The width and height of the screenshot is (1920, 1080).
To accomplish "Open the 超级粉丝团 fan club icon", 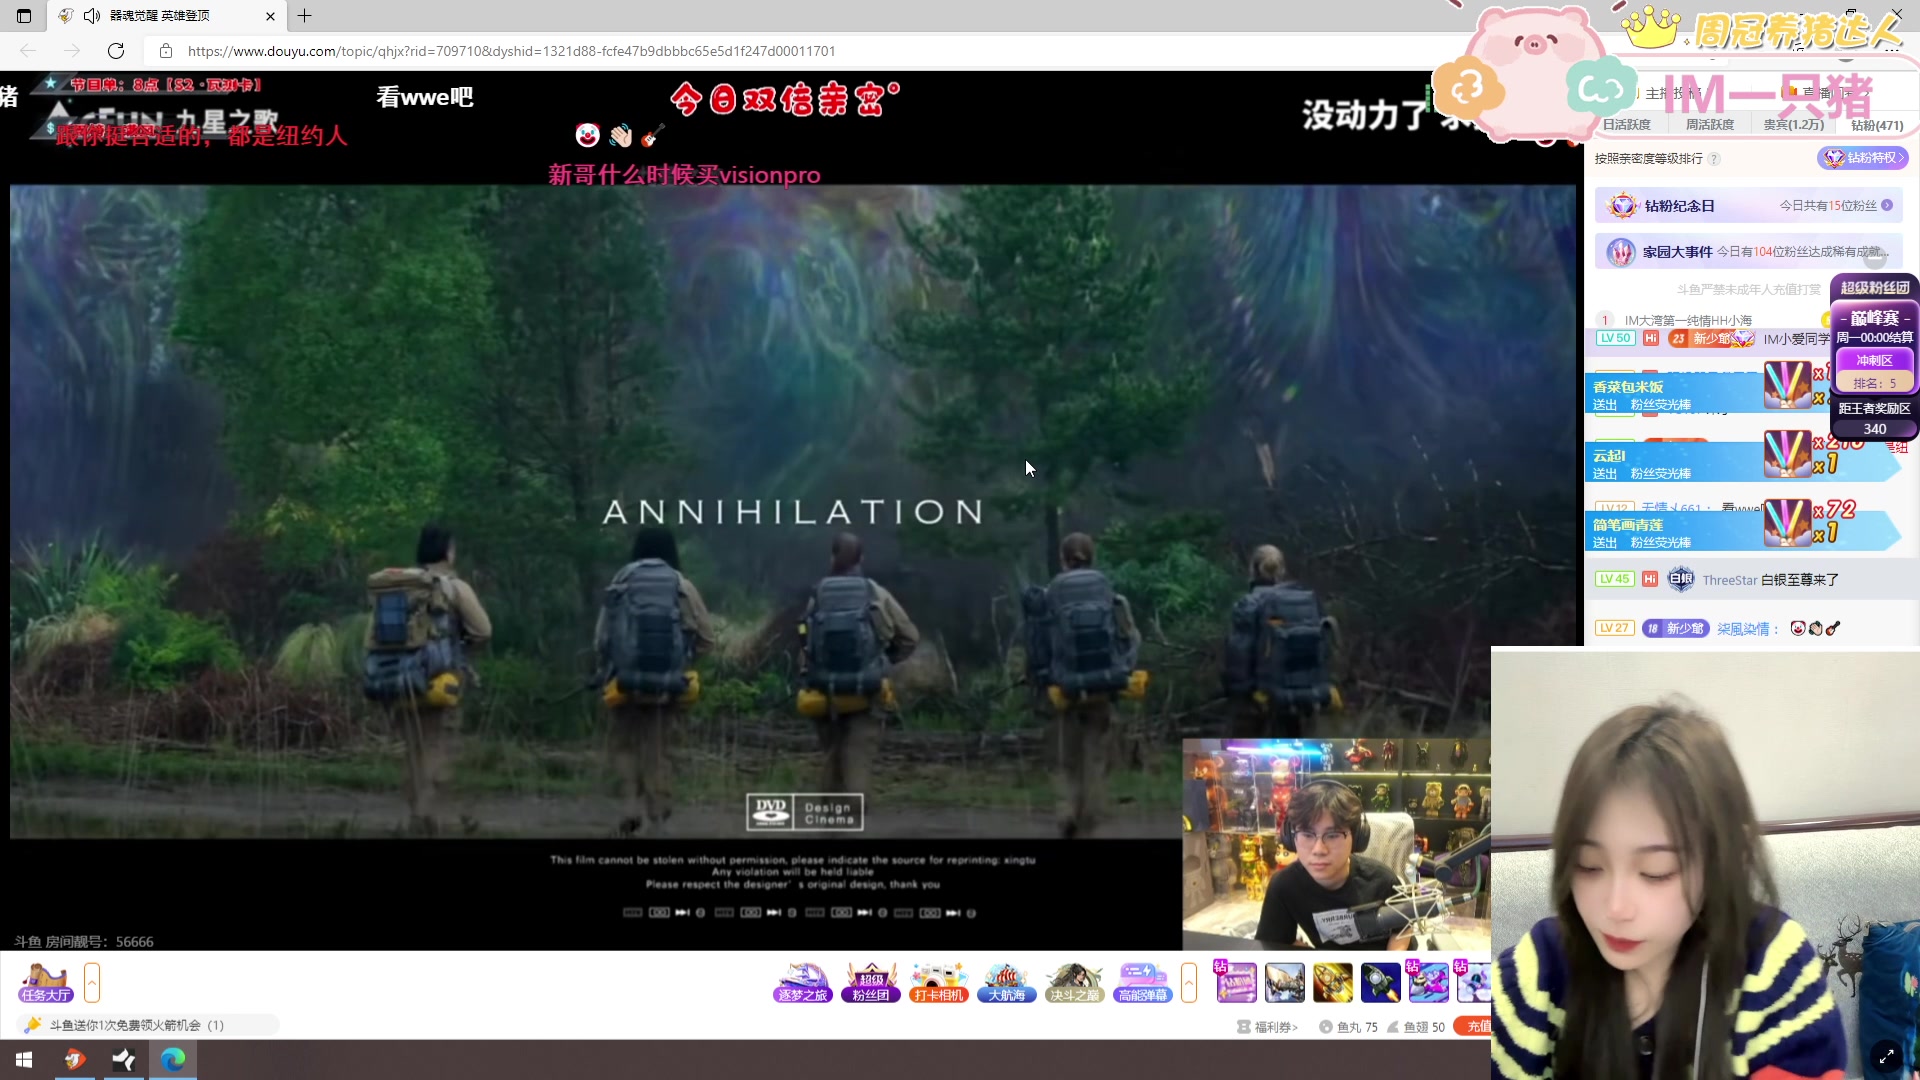I will [870, 982].
